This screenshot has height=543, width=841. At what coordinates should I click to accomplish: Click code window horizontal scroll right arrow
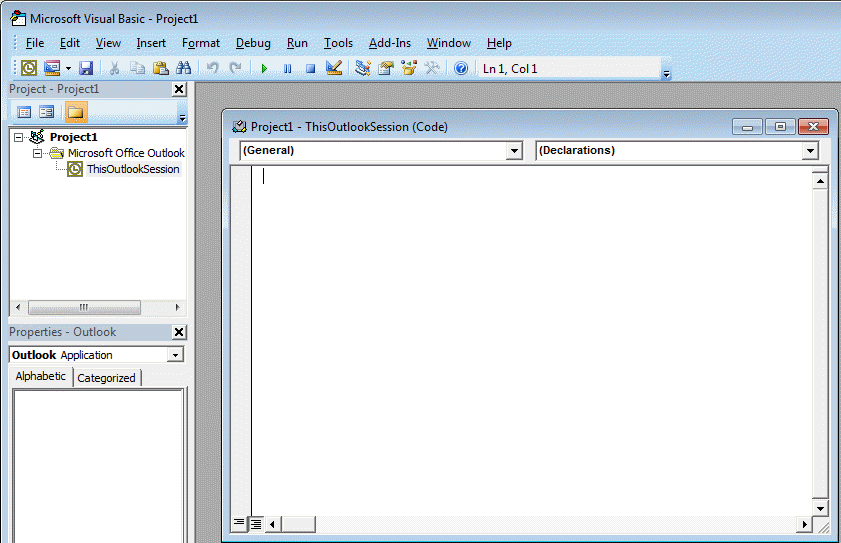803,524
